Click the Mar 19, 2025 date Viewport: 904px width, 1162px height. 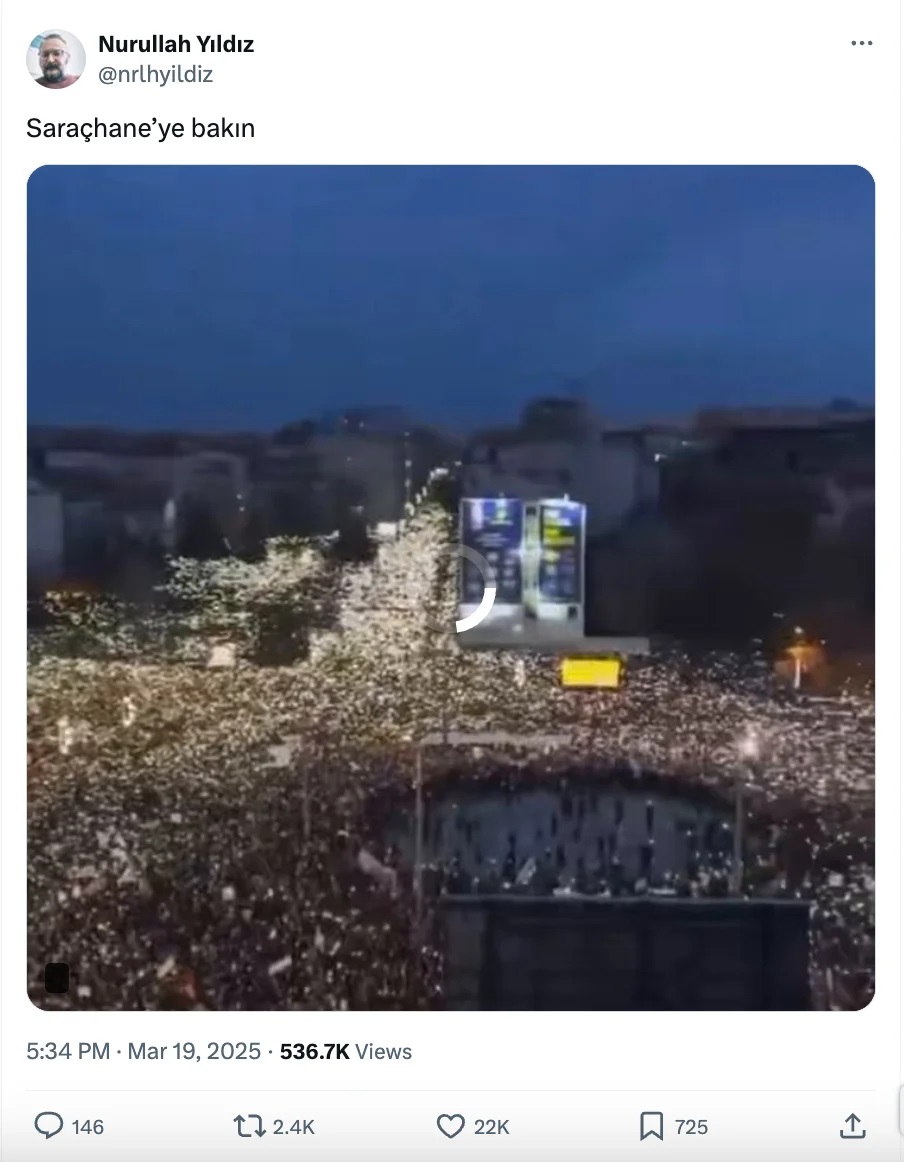(194, 1051)
